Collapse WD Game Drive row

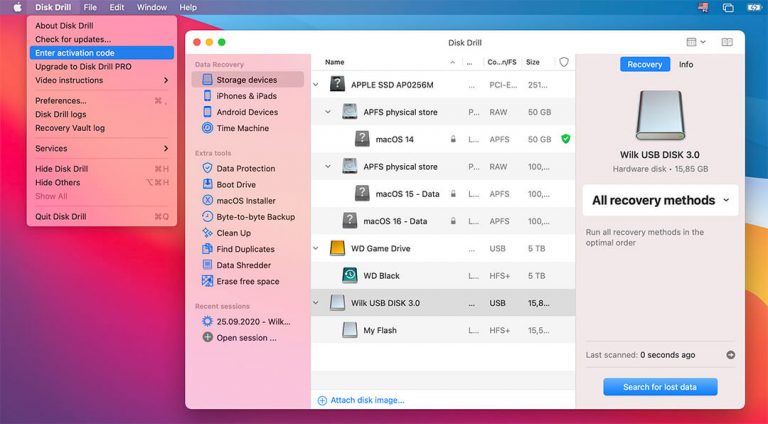point(316,249)
